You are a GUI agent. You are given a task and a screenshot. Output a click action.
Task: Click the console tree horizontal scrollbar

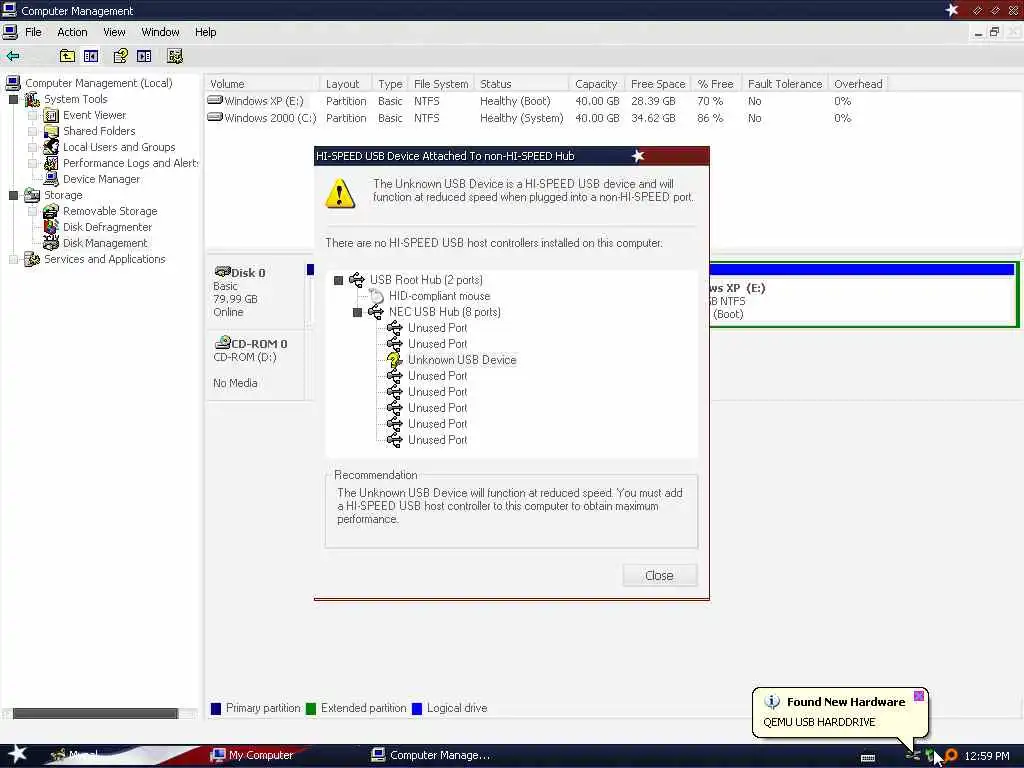[95, 714]
